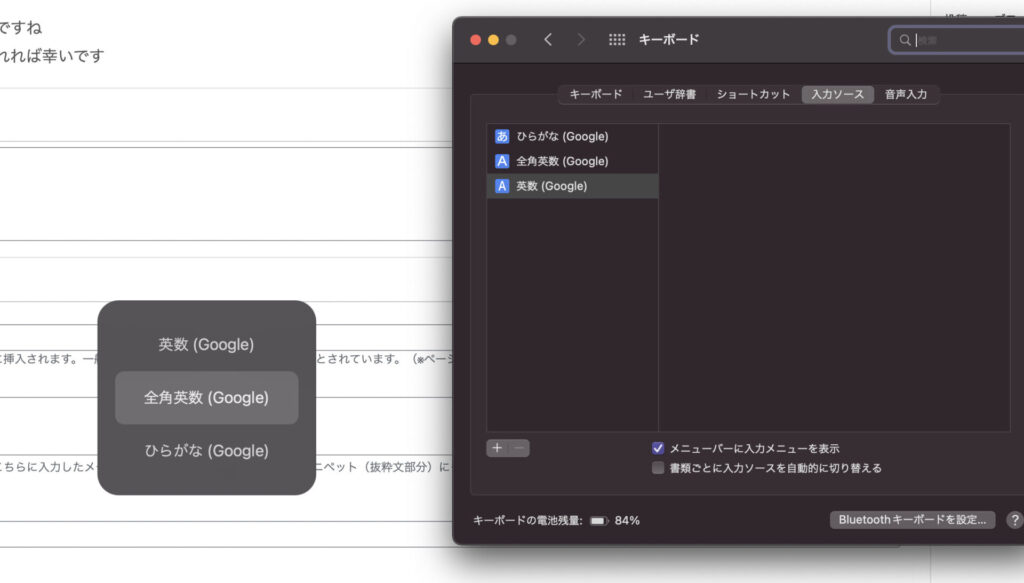This screenshot has height=583, width=1024.
Task: Click the forward chevron in the Keyboard window
Action: [x=581, y=40]
